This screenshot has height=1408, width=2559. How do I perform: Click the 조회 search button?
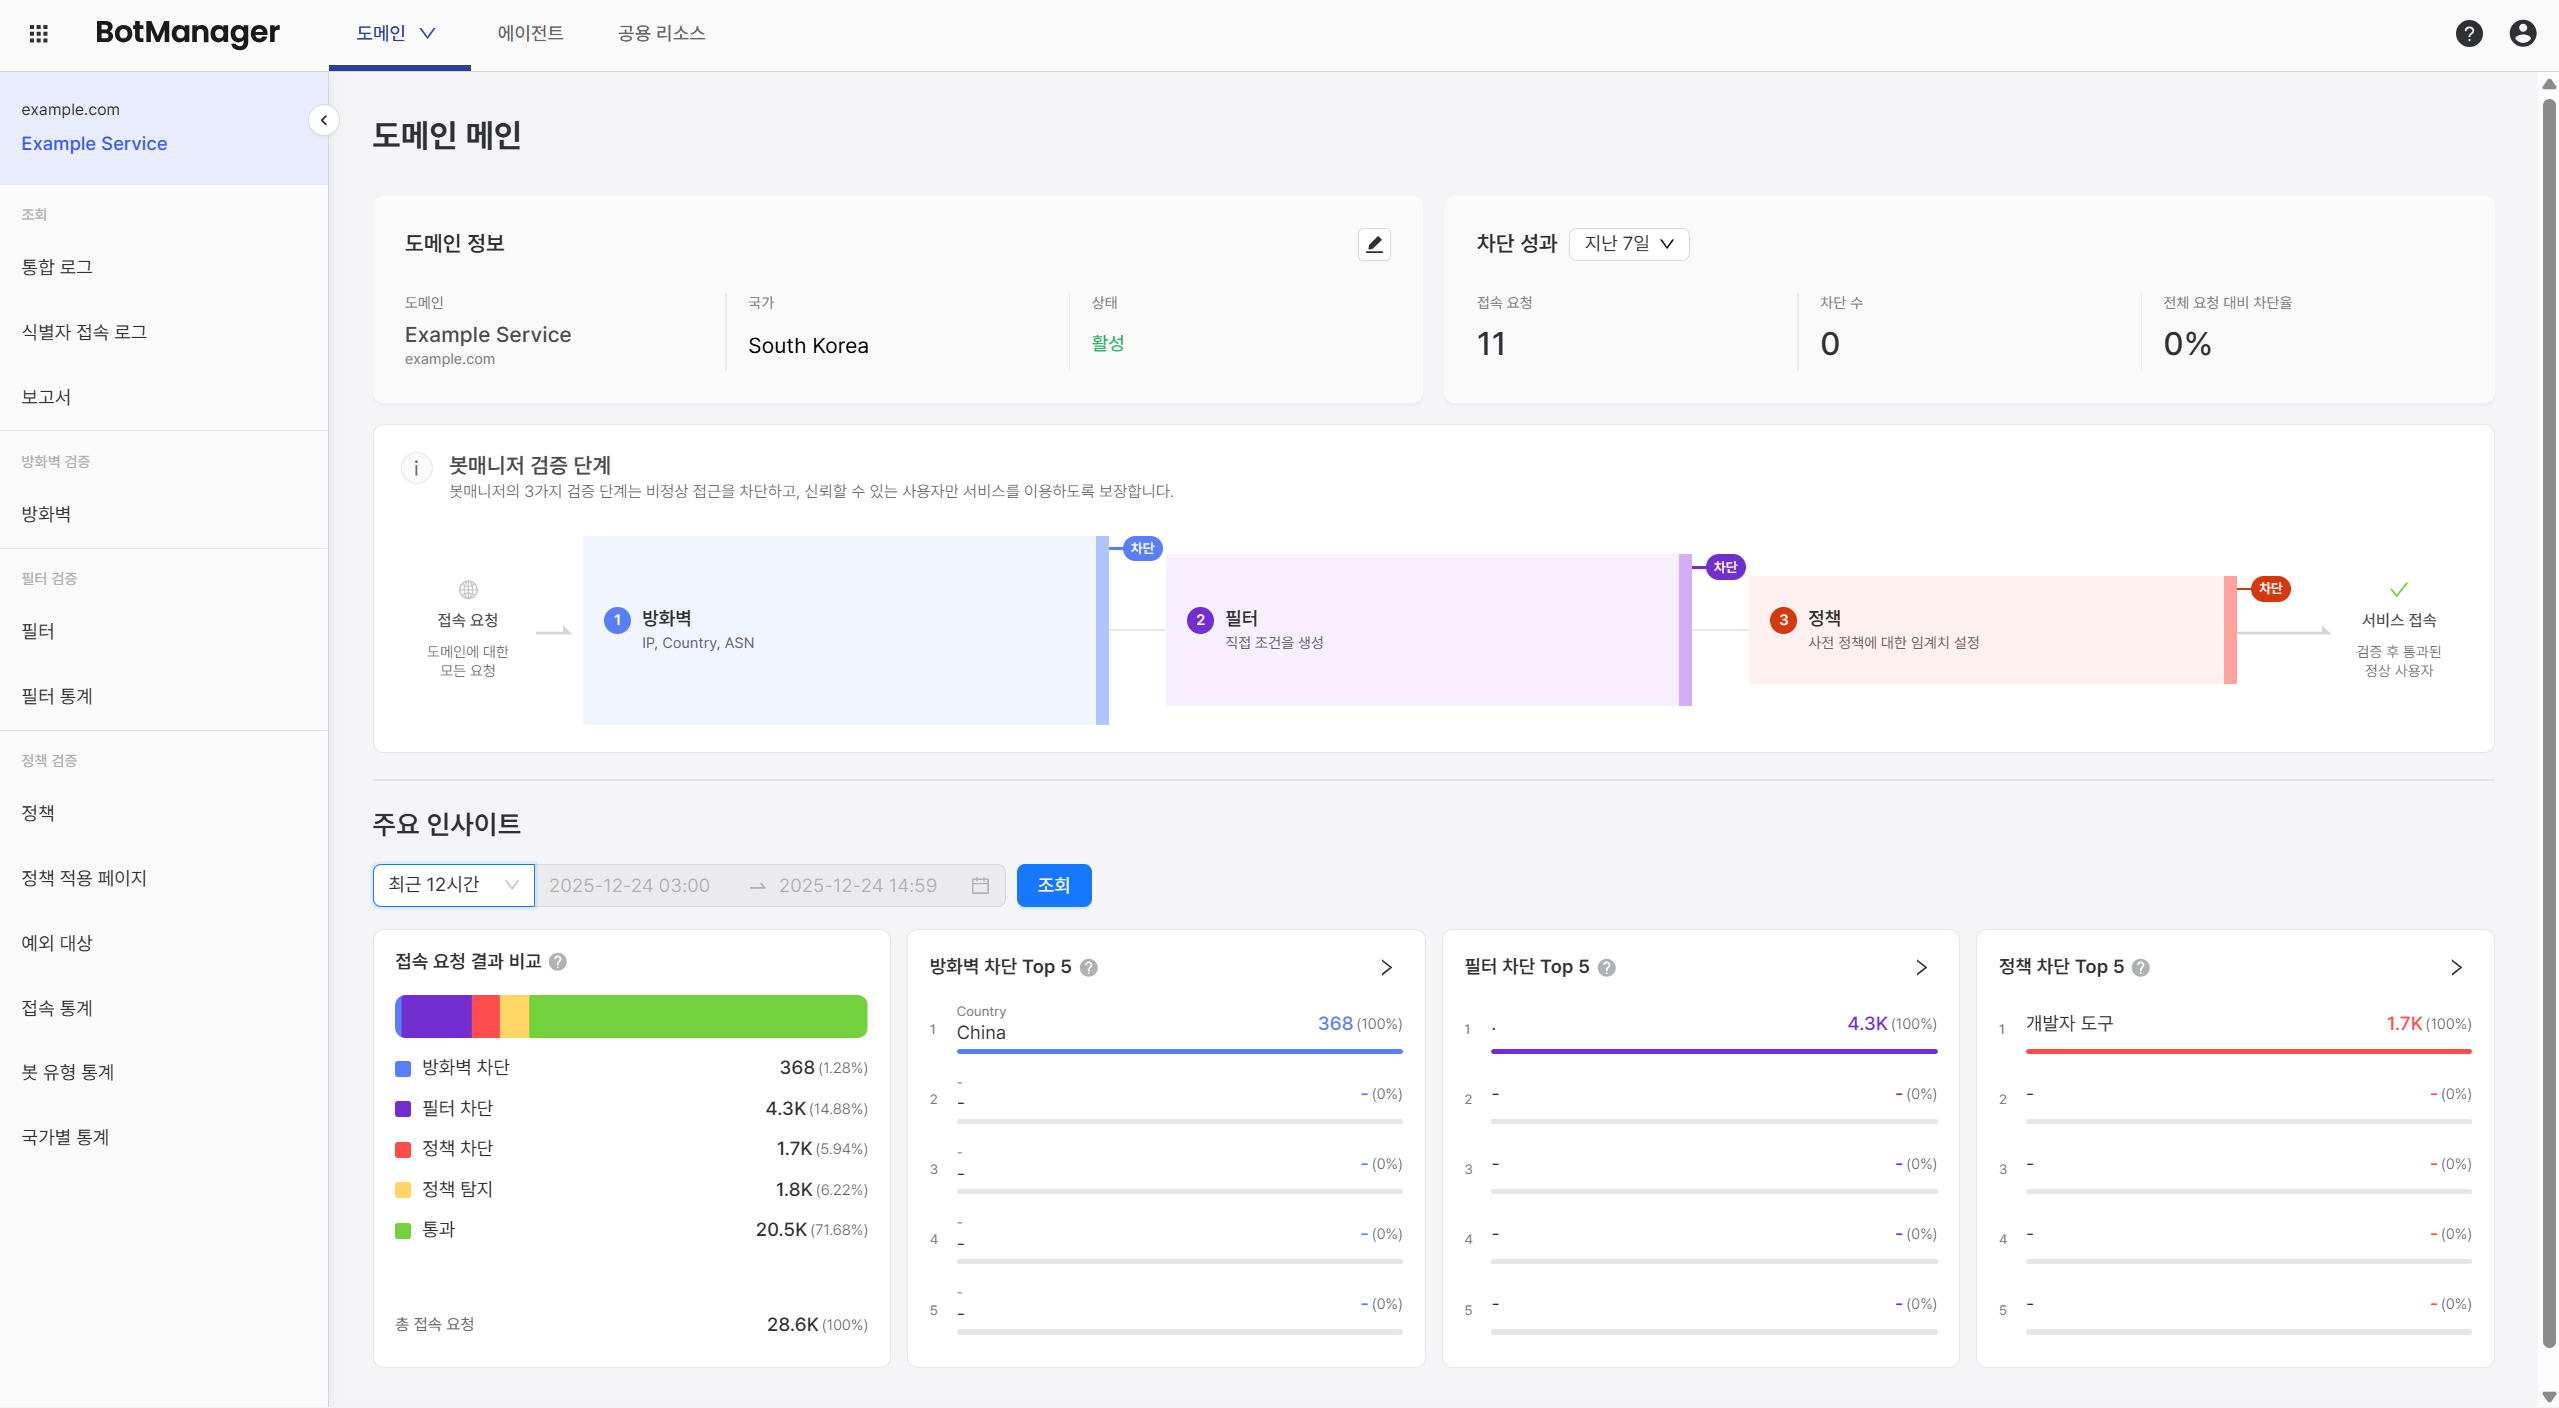click(1053, 885)
